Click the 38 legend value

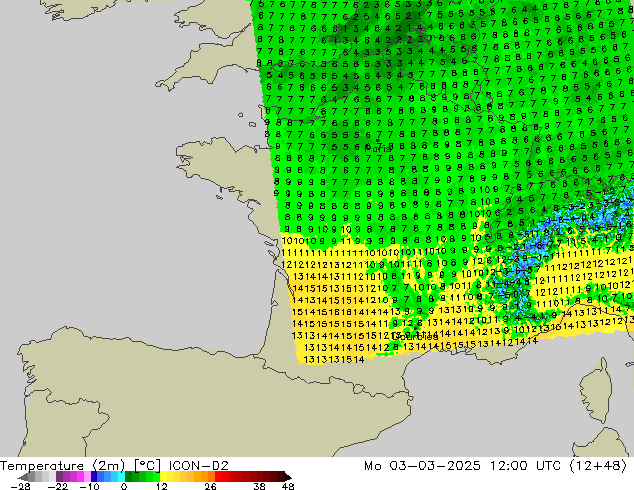point(260,486)
